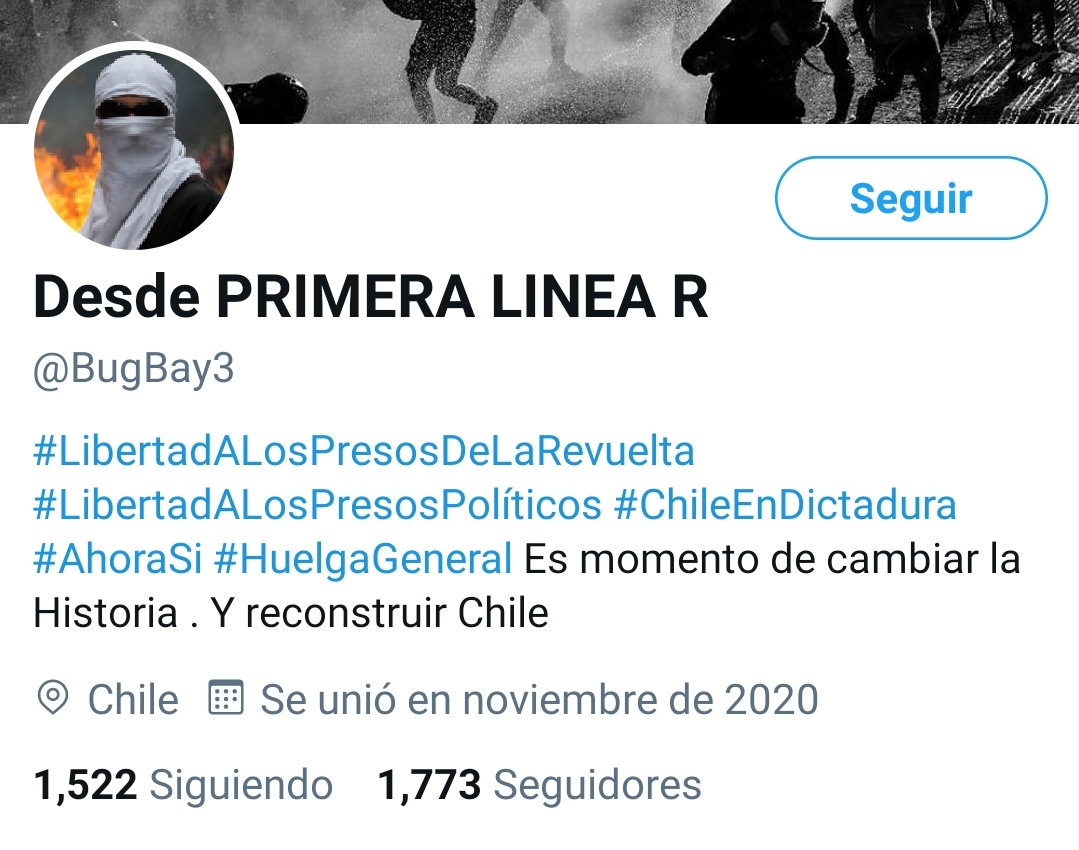
Task: Click the 1,522 following count number
Action: 85,785
